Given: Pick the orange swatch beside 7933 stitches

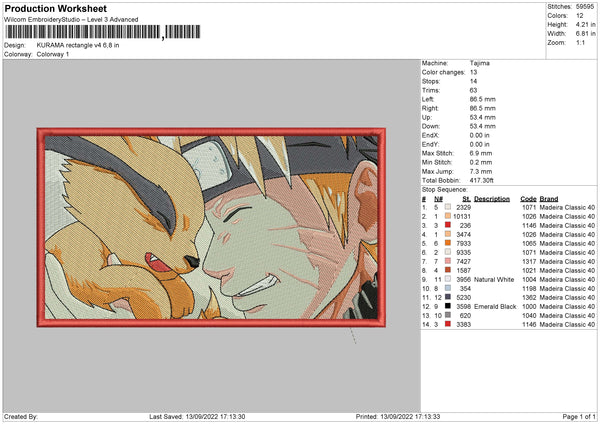Looking at the screenshot, I should click(x=448, y=243).
